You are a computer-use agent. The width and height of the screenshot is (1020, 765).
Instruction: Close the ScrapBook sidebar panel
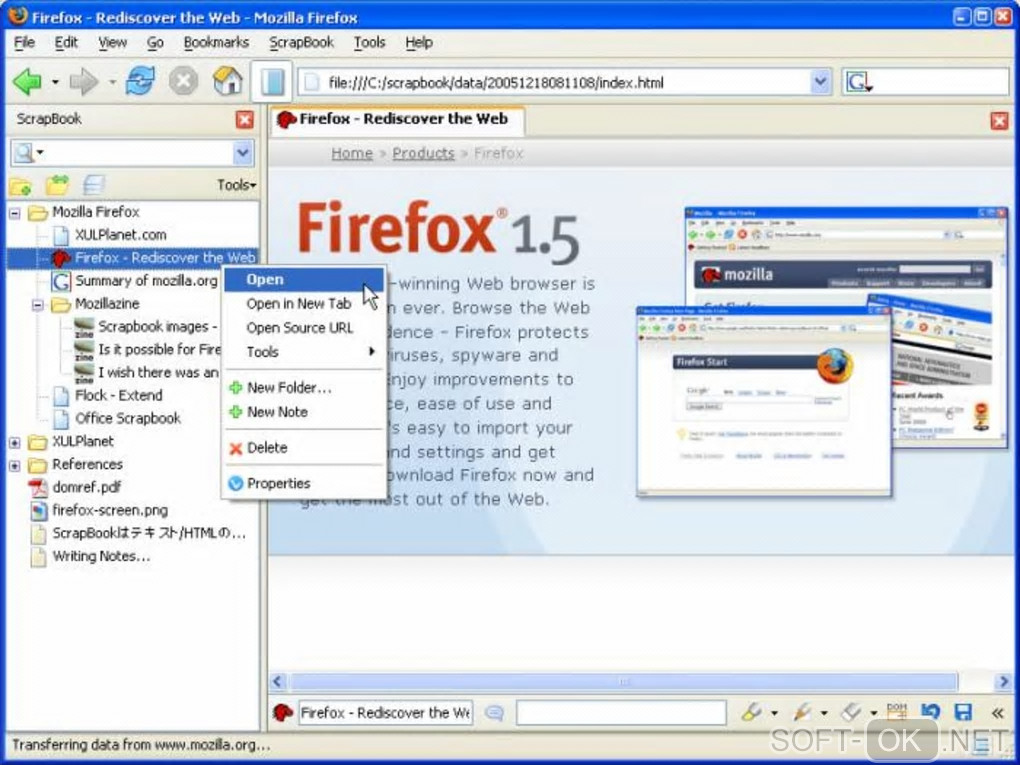245,120
